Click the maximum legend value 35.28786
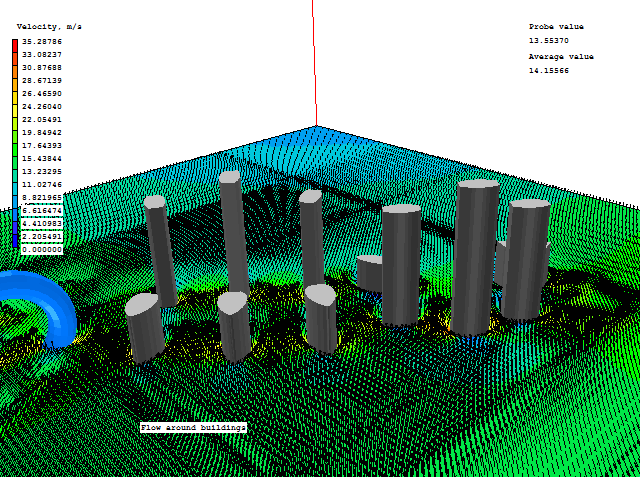640x477 pixels. (x=42, y=42)
